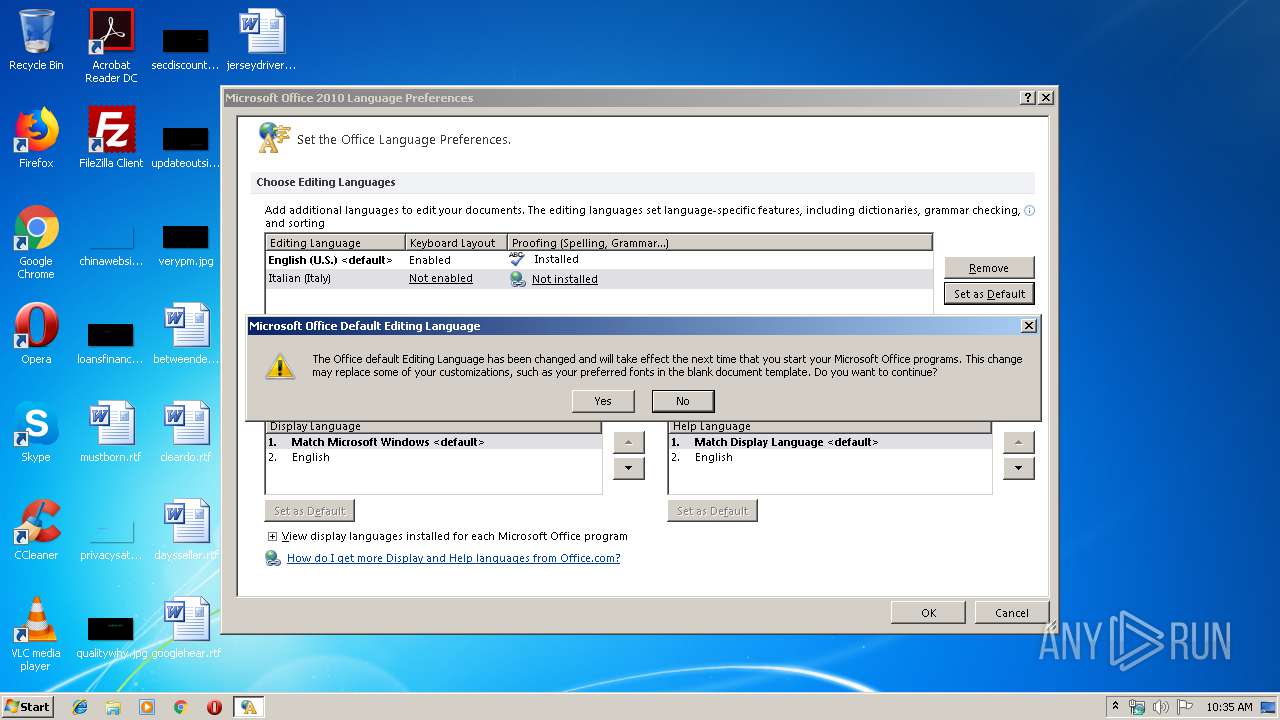Open cleardo.rtf desktop file
This screenshot has height=720, width=1280.
pos(186,432)
